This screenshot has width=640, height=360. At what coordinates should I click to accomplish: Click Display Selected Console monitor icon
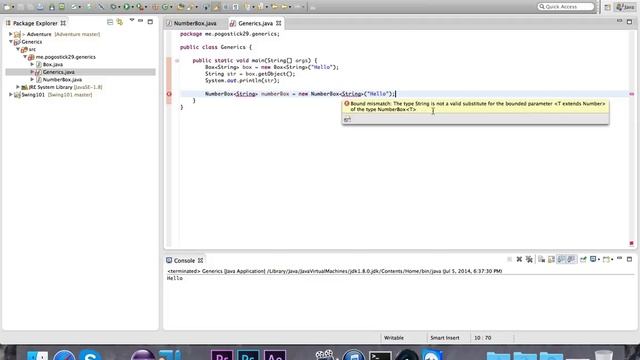[593, 259]
